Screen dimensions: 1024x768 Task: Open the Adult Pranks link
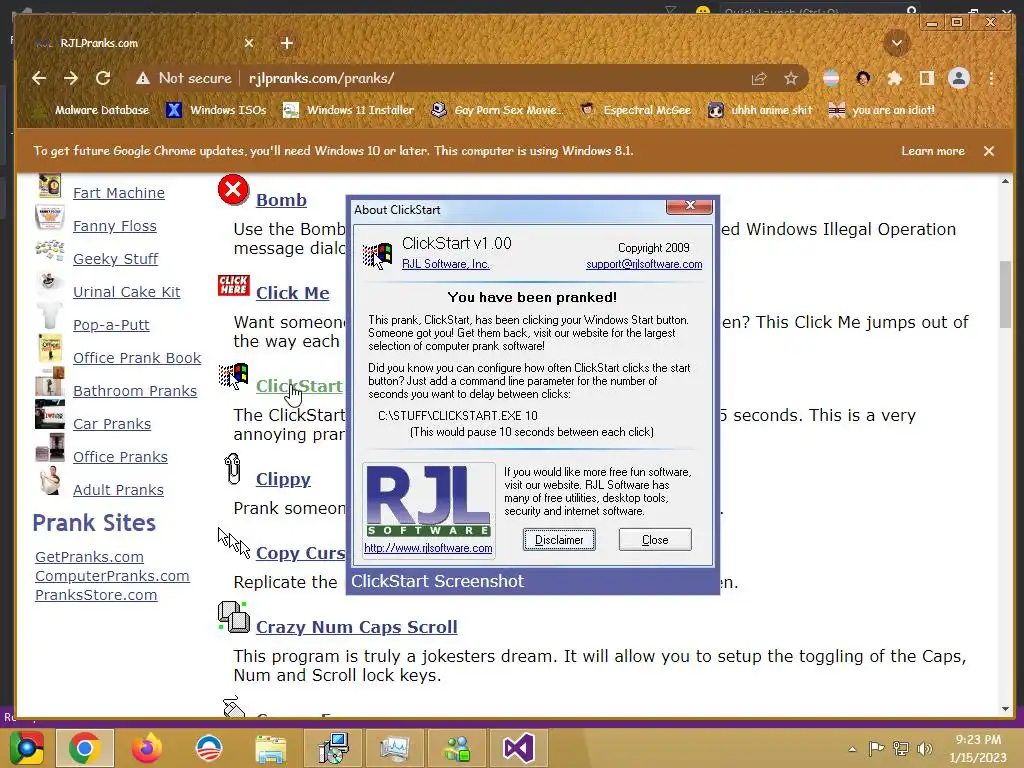tap(118, 490)
